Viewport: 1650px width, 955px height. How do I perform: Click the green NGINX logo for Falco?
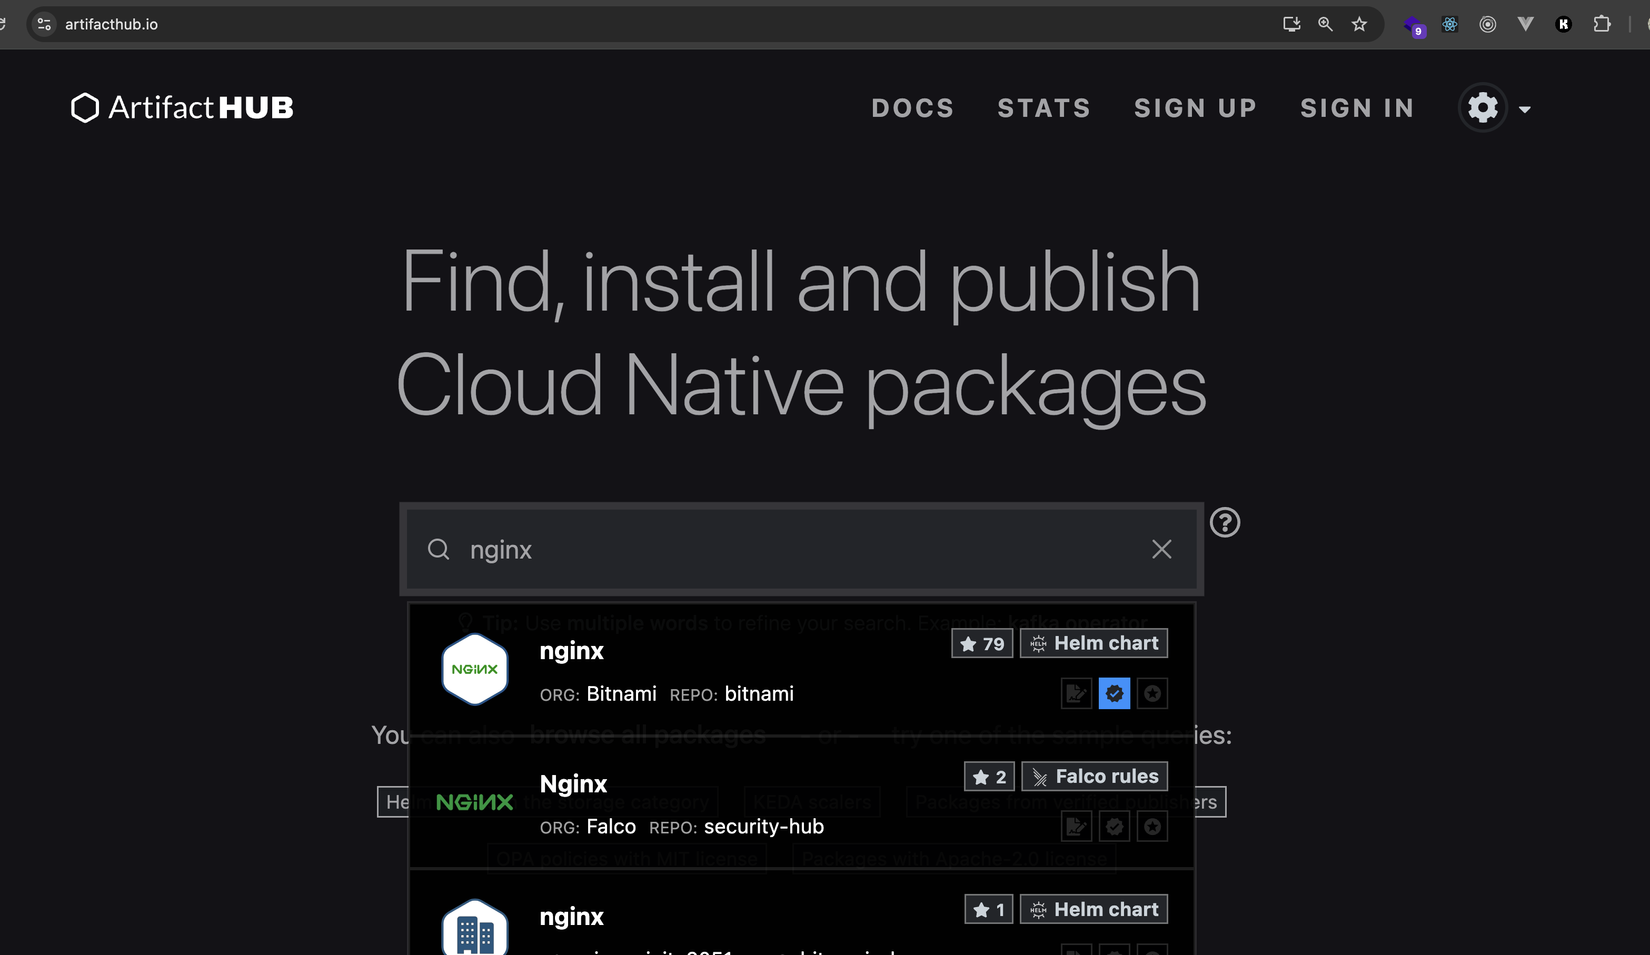(475, 802)
